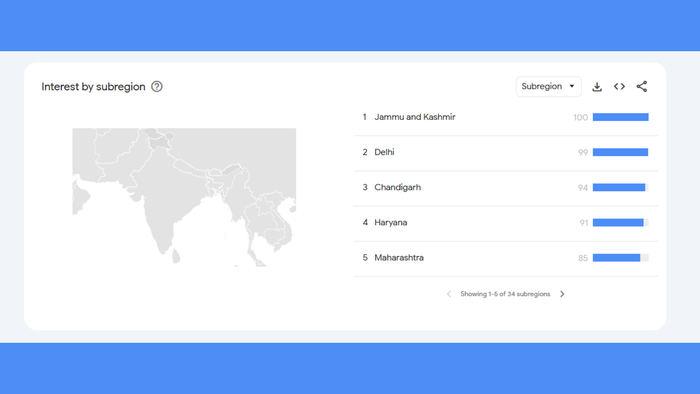Go to previous page of subregions
This screenshot has width=700, height=394.
click(x=449, y=294)
